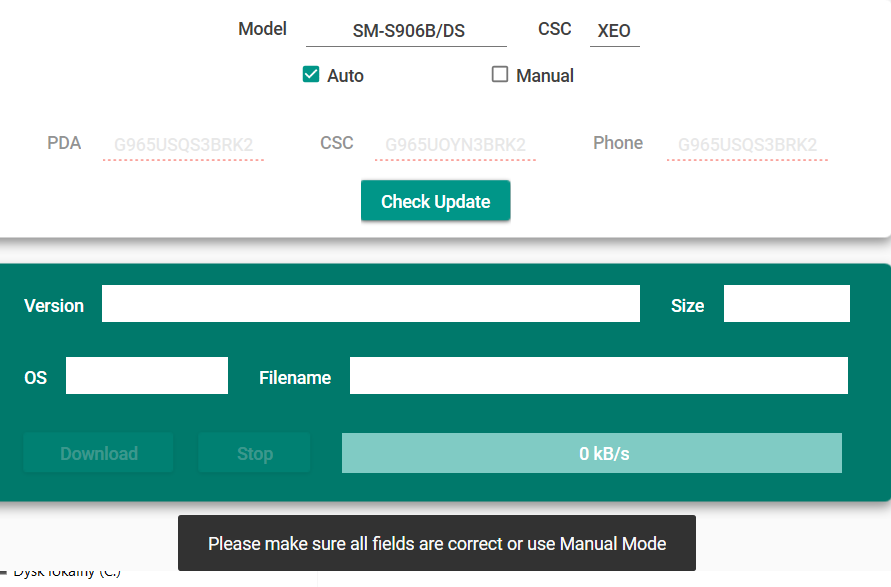Click the Size text box
The width and height of the screenshot is (891, 587).
click(786, 304)
